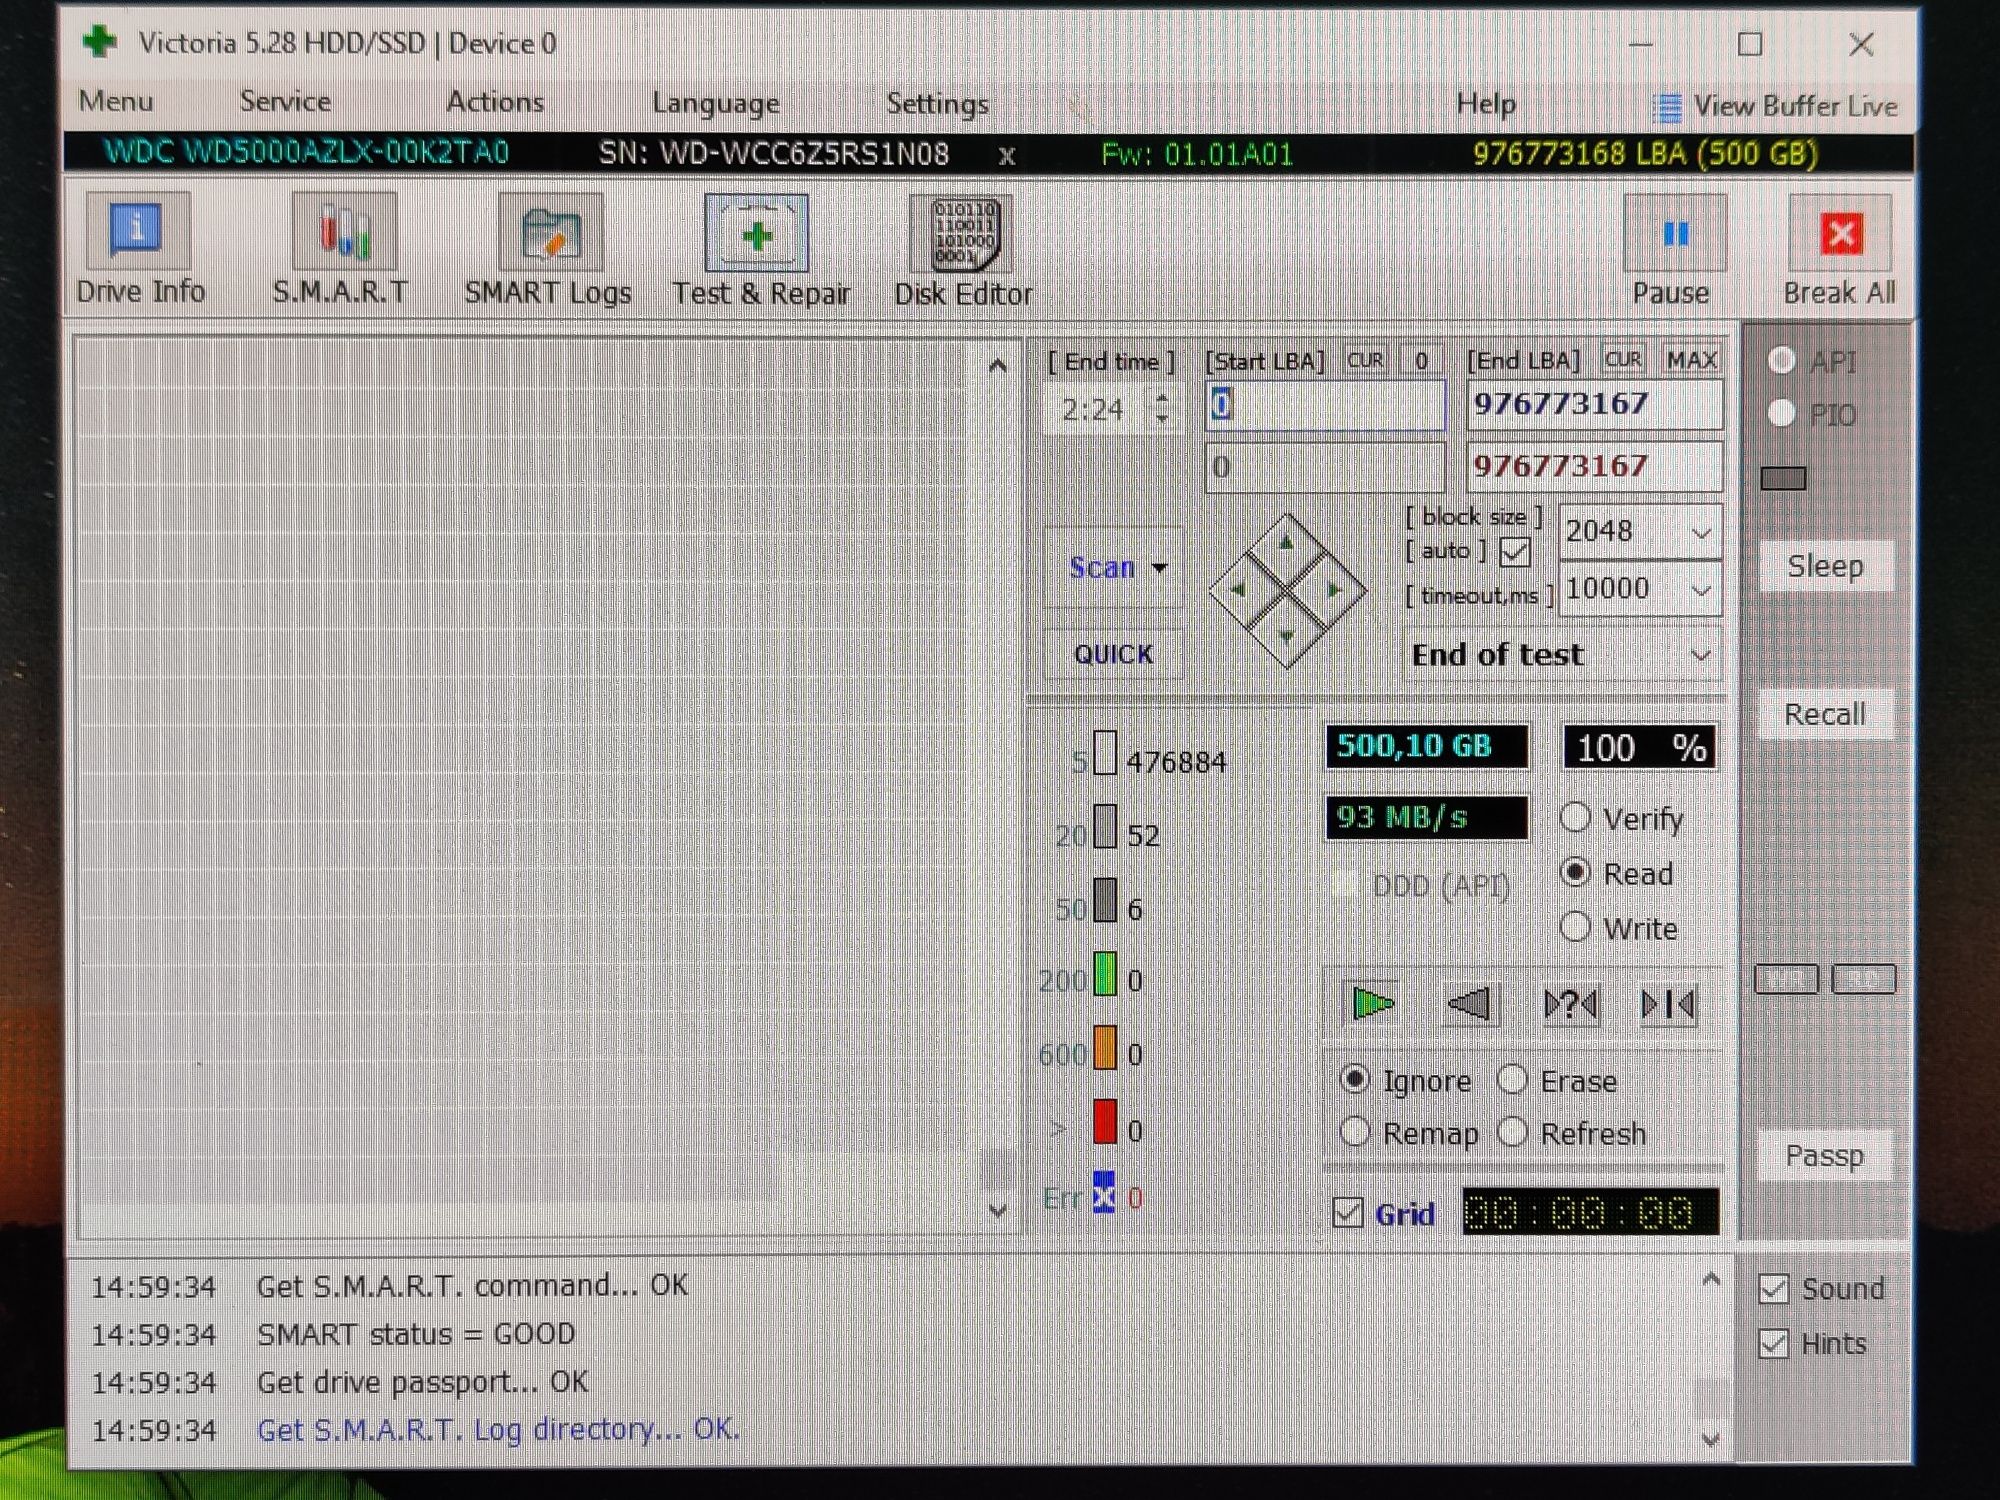
Task: Select the PIO radio option
Action: coord(1782,413)
